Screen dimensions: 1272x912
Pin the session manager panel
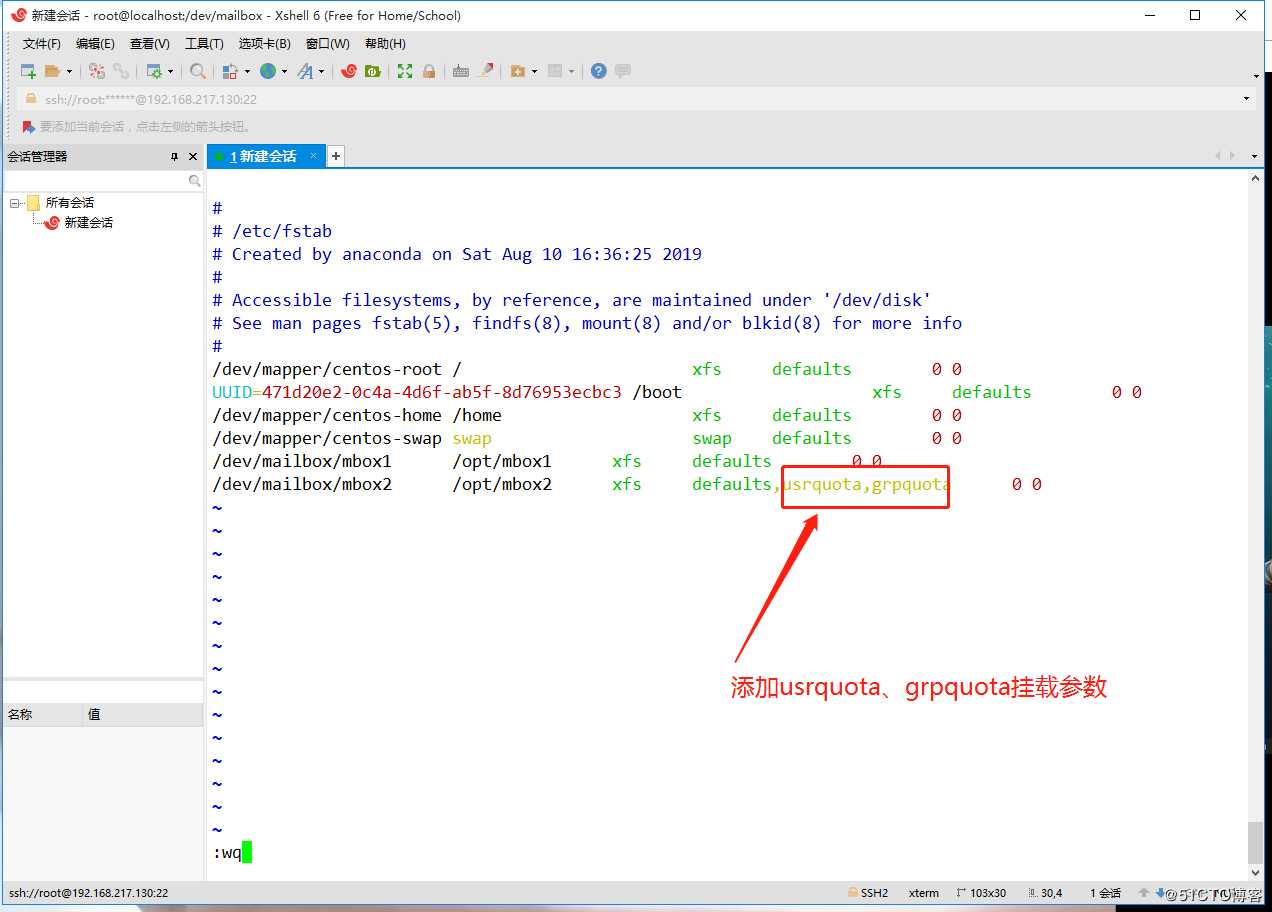(x=174, y=157)
